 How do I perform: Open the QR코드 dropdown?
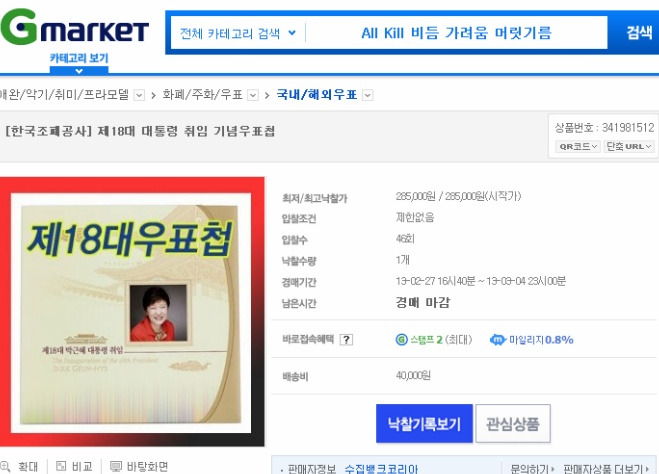coord(578,146)
